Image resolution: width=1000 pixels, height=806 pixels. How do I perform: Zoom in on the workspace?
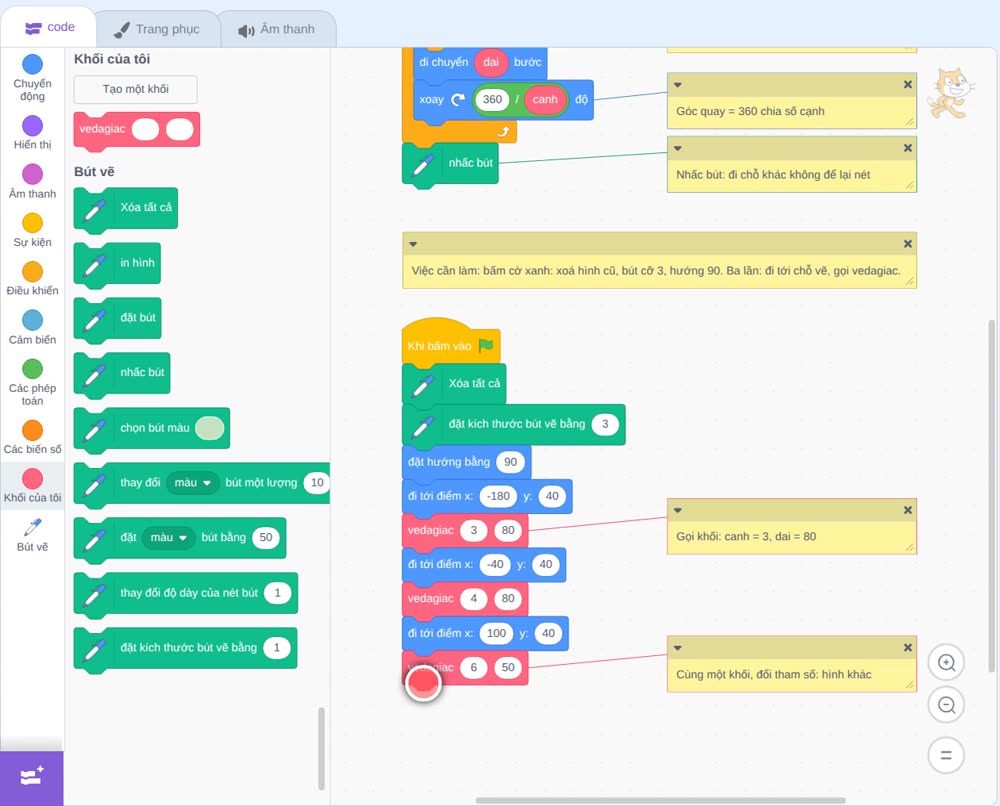coord(946,663)
